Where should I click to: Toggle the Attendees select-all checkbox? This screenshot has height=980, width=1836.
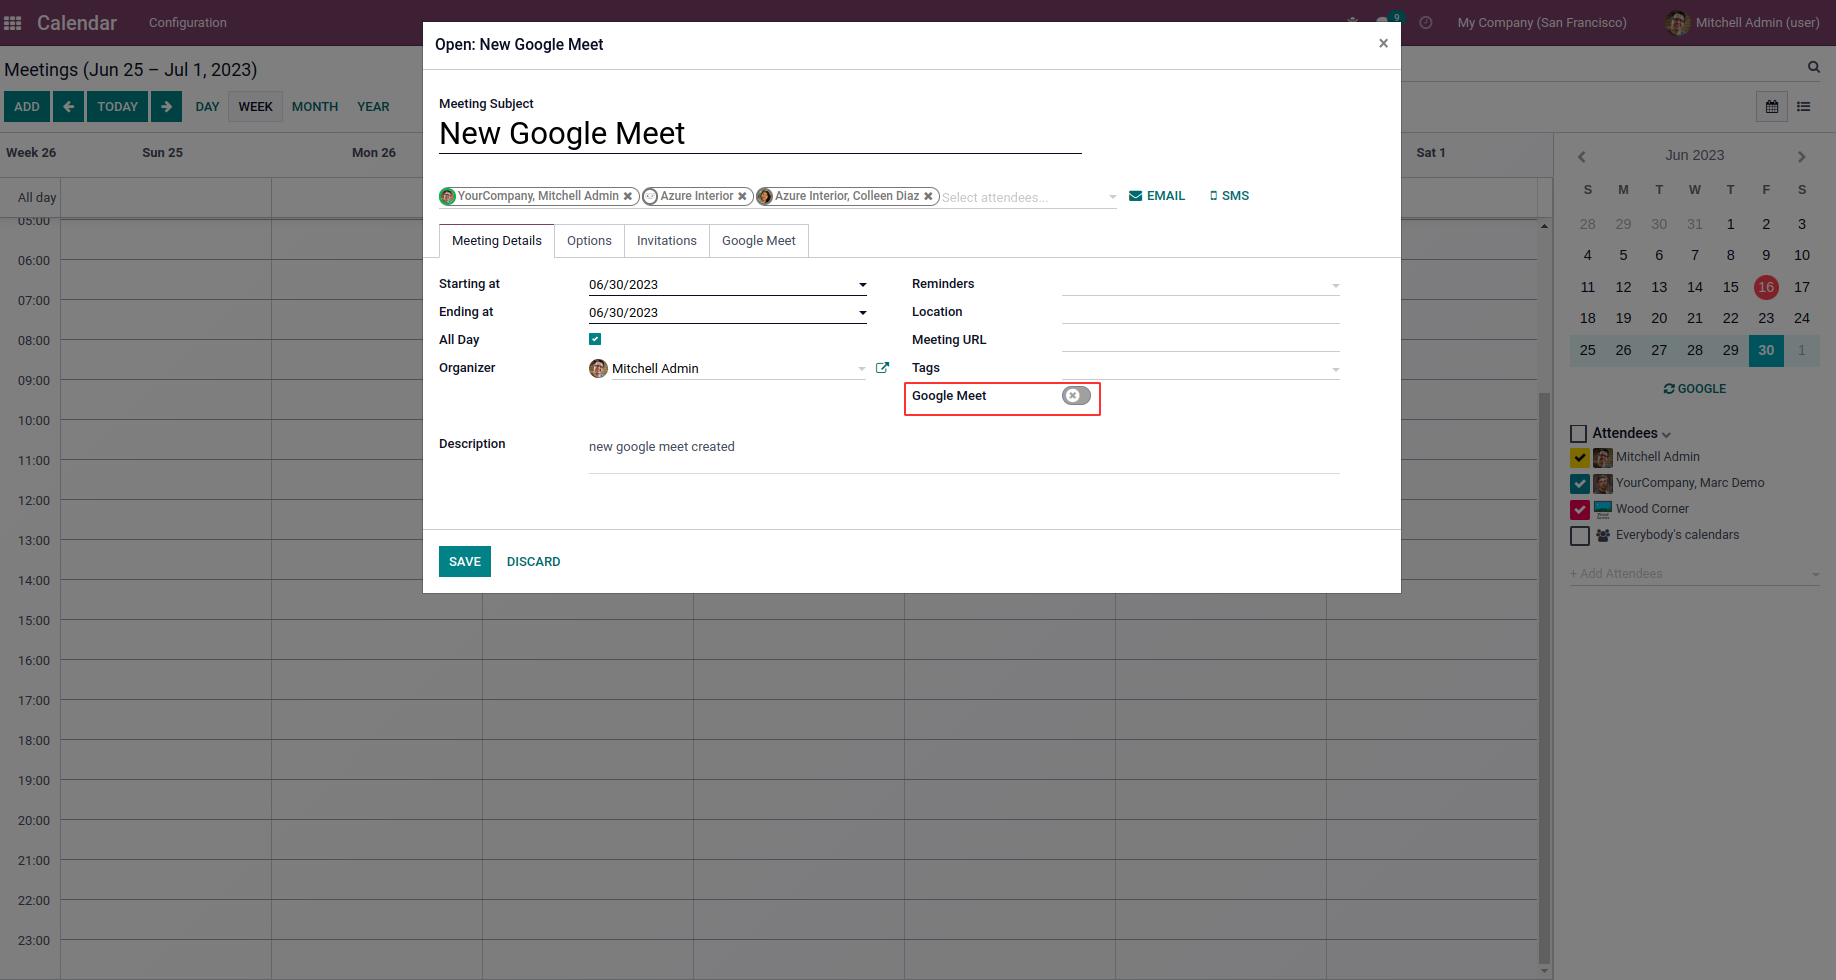click(1579, 433)
